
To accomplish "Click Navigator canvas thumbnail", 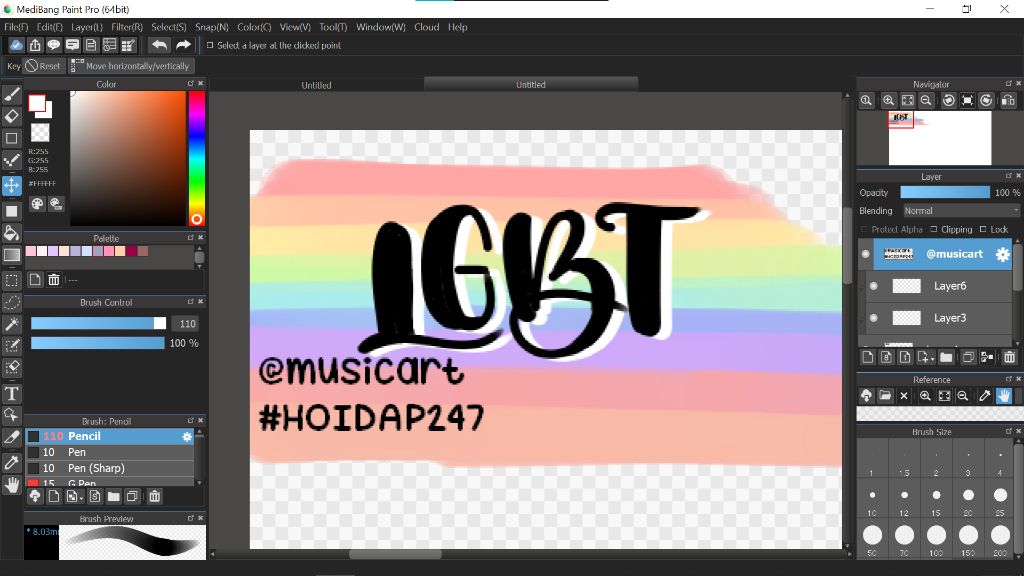I will pos(940,138).
